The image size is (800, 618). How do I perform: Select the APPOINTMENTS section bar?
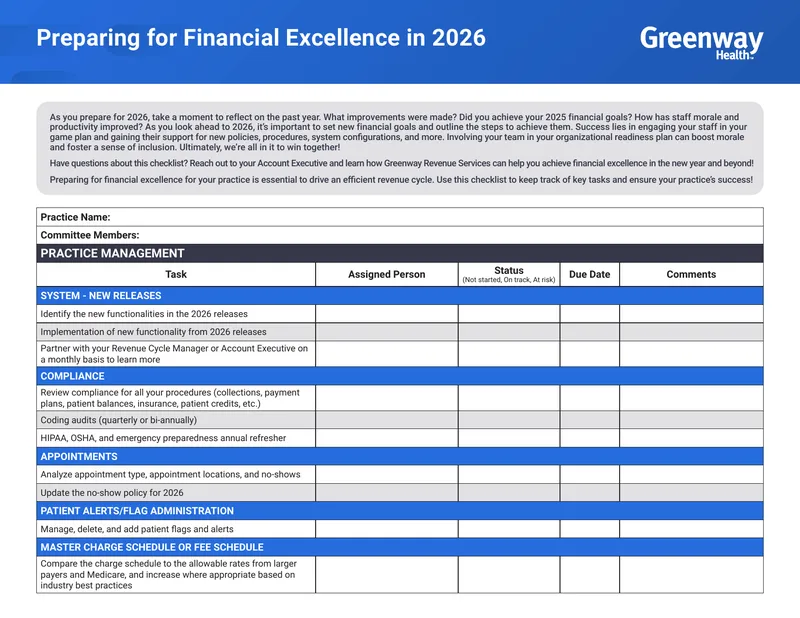[x=399, y=456]
